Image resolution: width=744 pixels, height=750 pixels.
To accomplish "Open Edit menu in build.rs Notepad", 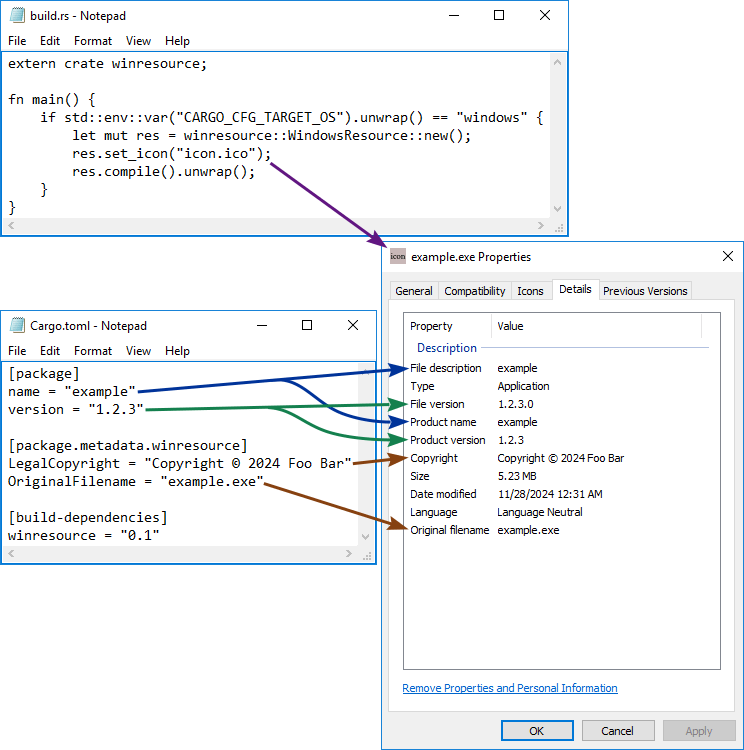I will coord(50,41).
